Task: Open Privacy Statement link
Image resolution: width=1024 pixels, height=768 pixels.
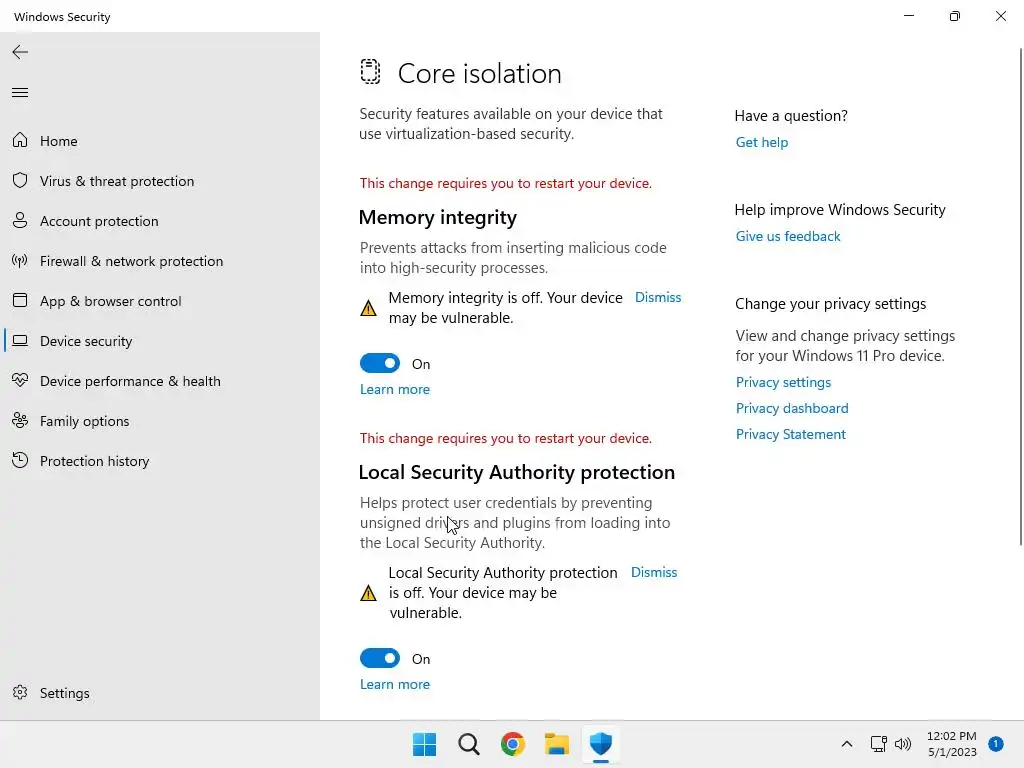Action: click(790, 434)
